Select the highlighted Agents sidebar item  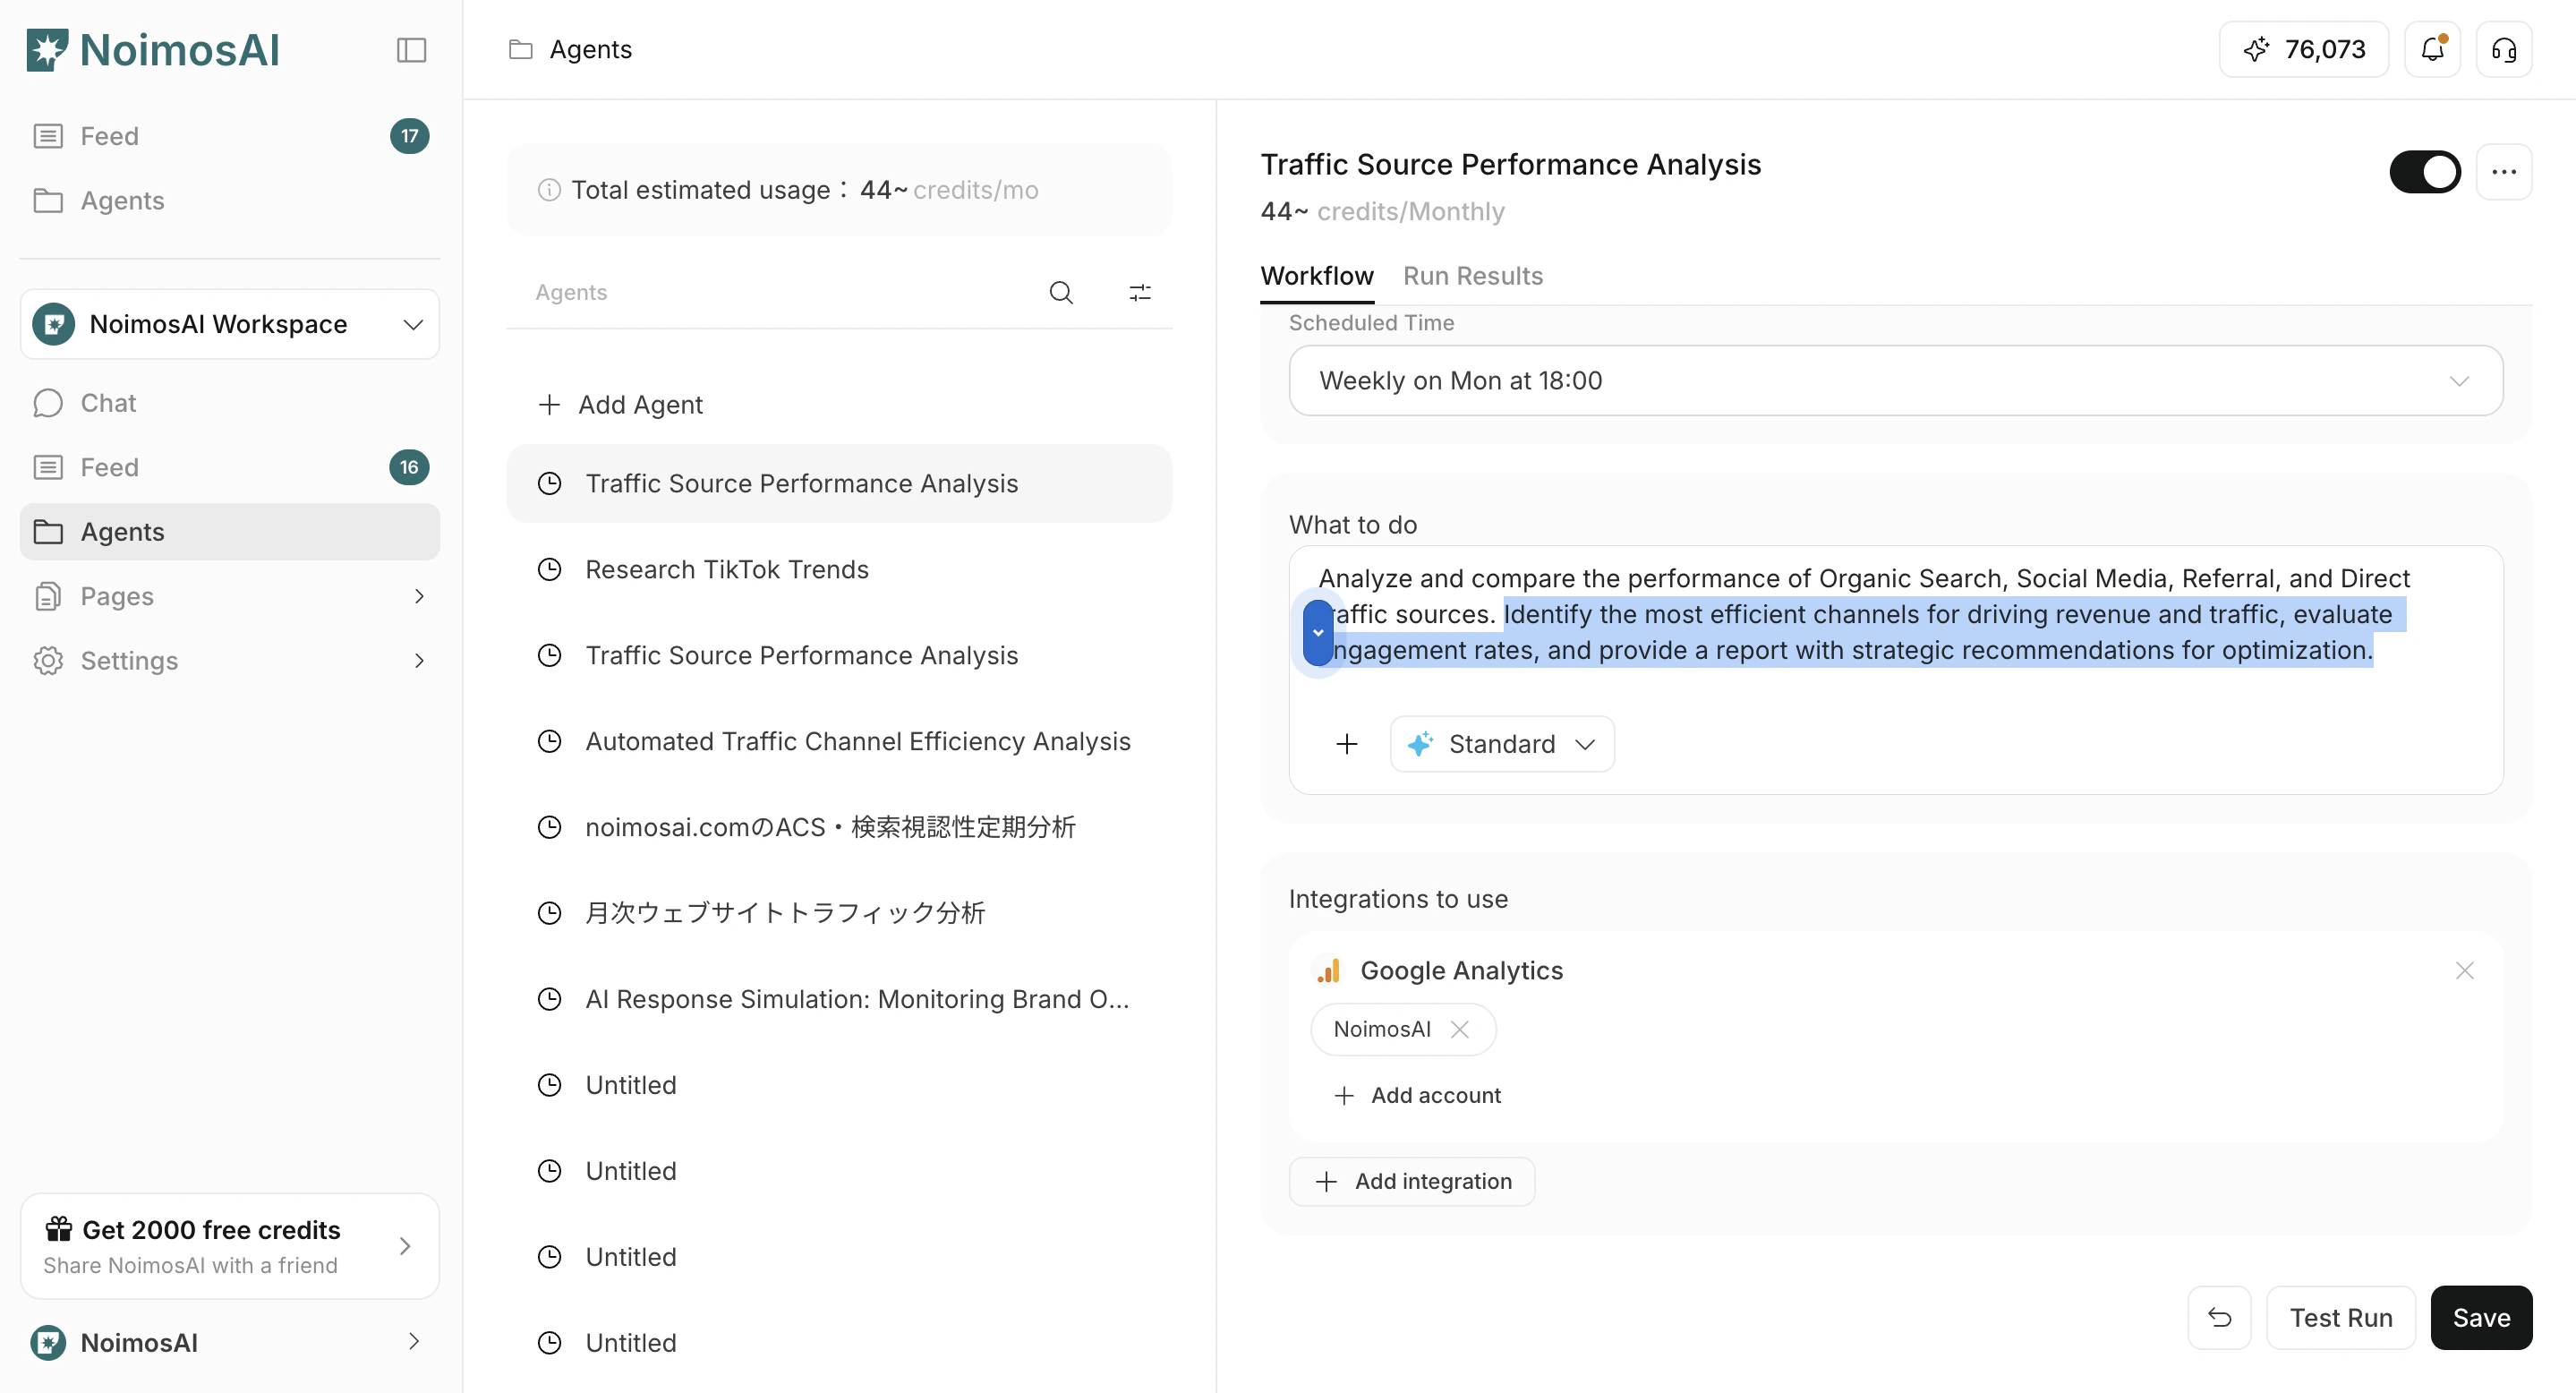click(230, 532)
